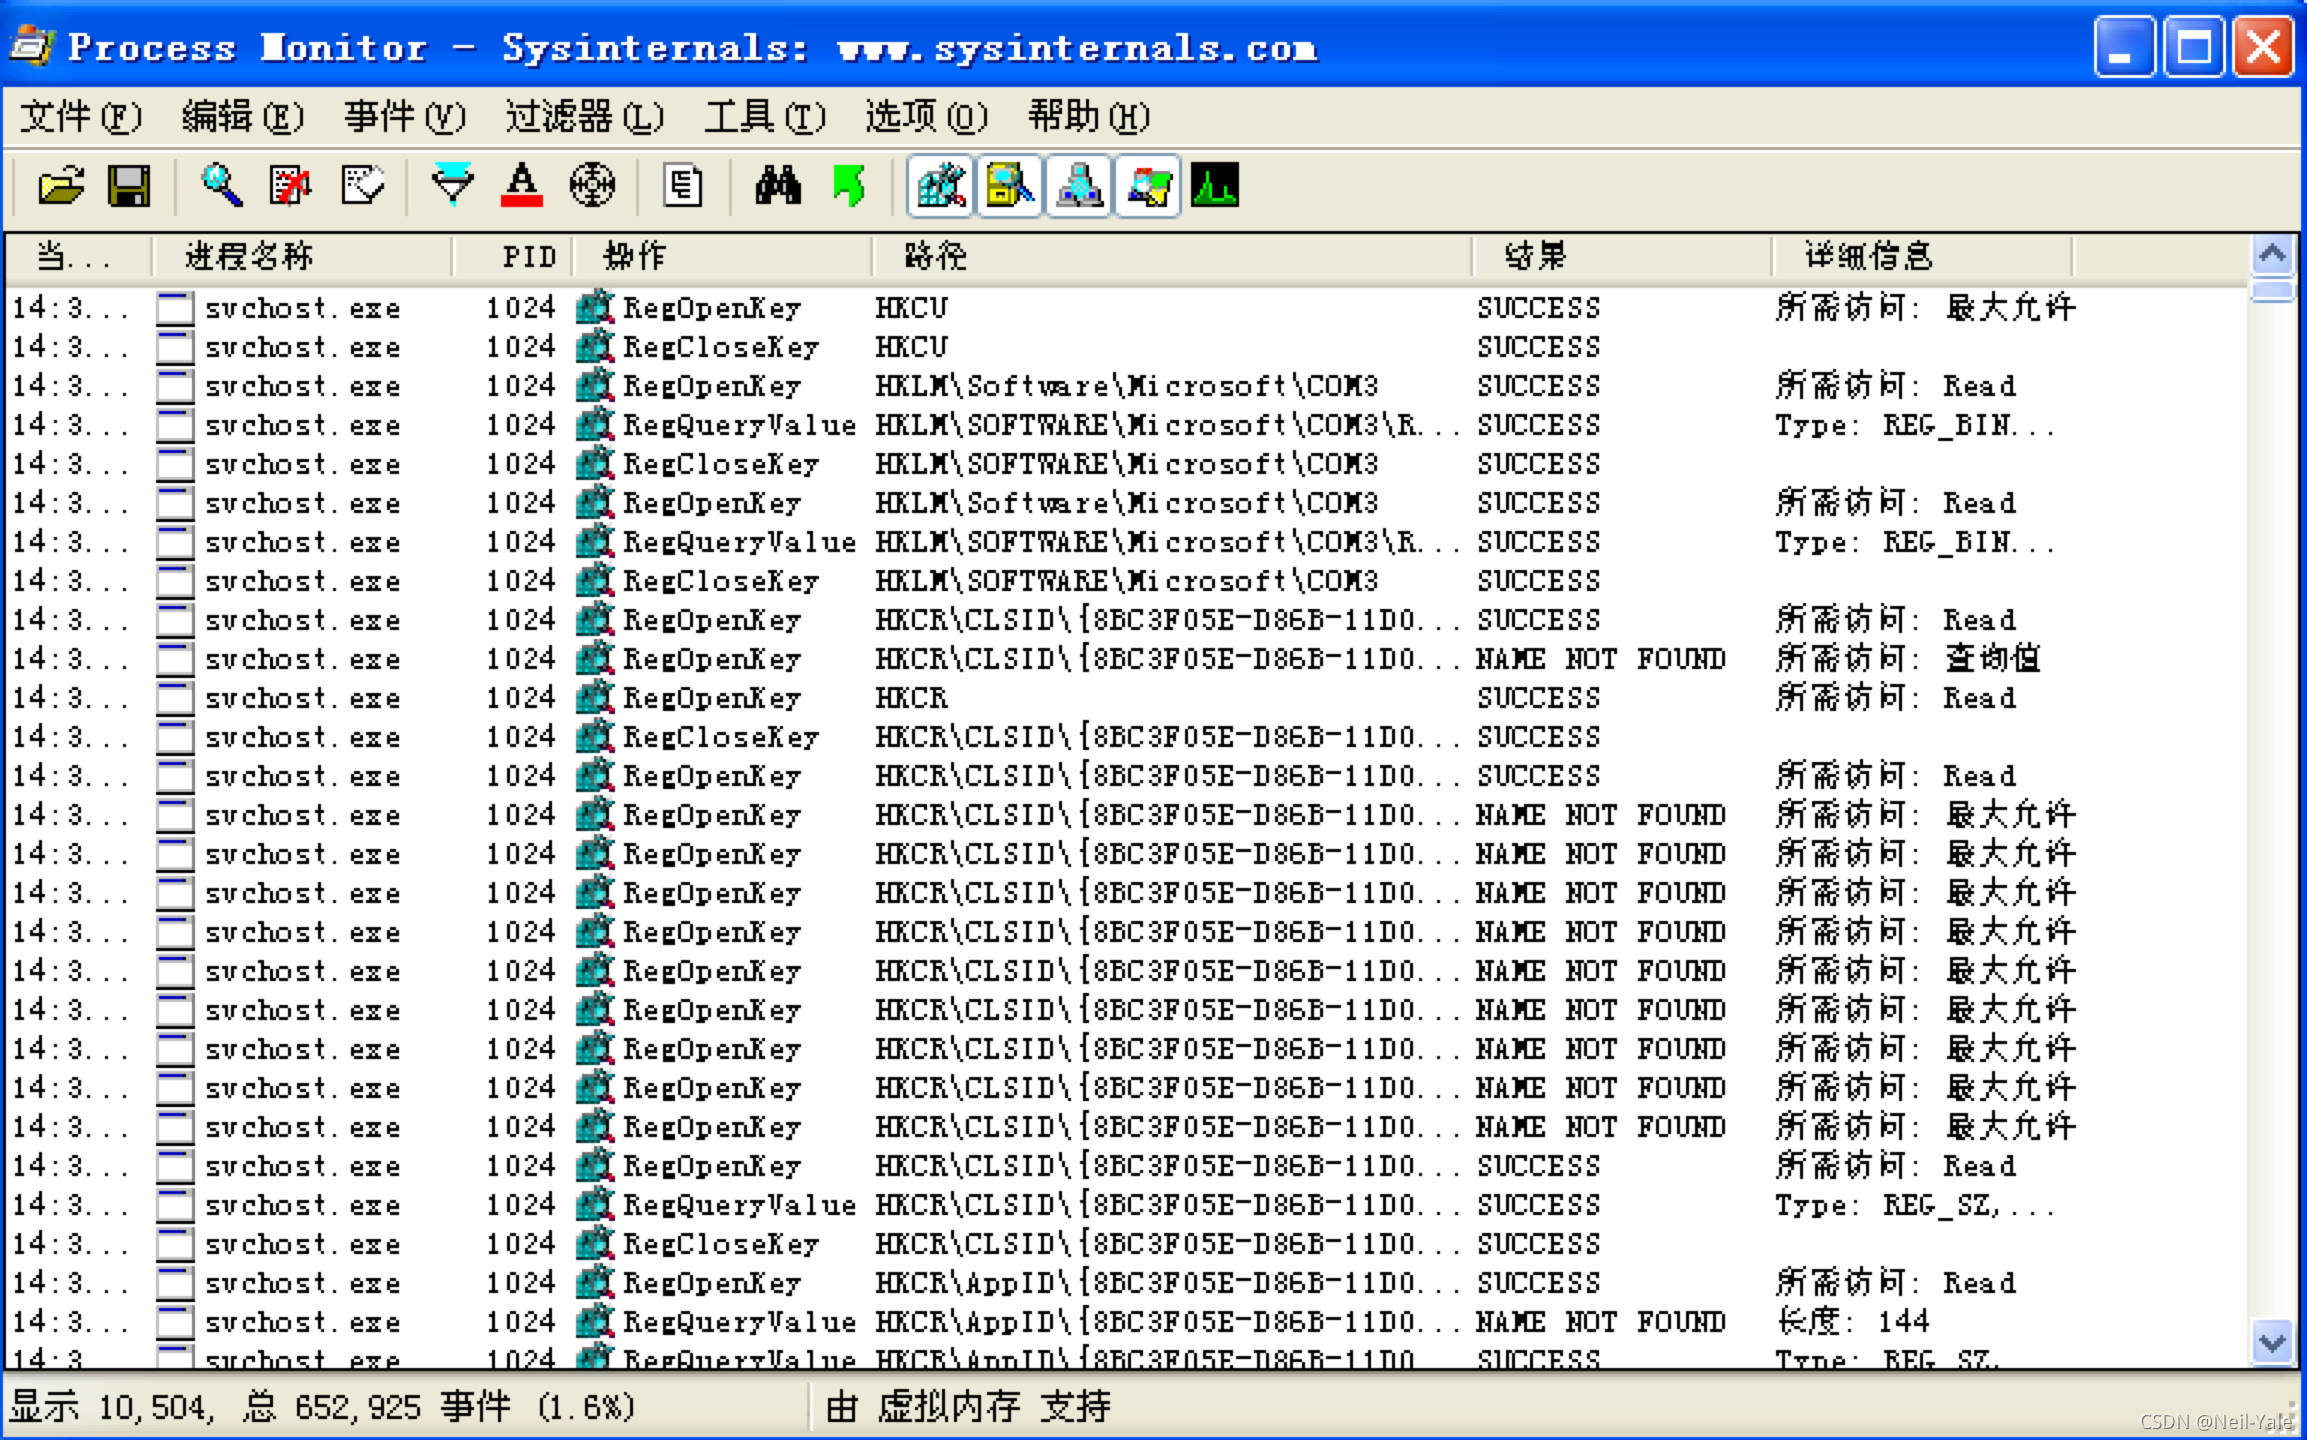The height and width of the screenshot is (1440, 2307).
Task: Toggle Show Registry Activity icon
Action: coord(940,186)
